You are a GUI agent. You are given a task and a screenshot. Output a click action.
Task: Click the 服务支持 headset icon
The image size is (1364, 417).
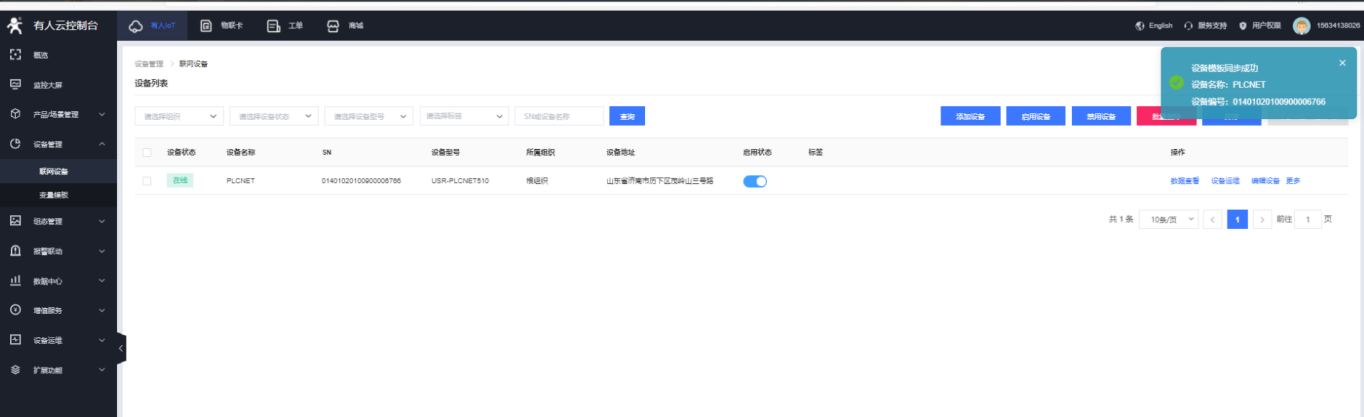[x=1188, y=25]
